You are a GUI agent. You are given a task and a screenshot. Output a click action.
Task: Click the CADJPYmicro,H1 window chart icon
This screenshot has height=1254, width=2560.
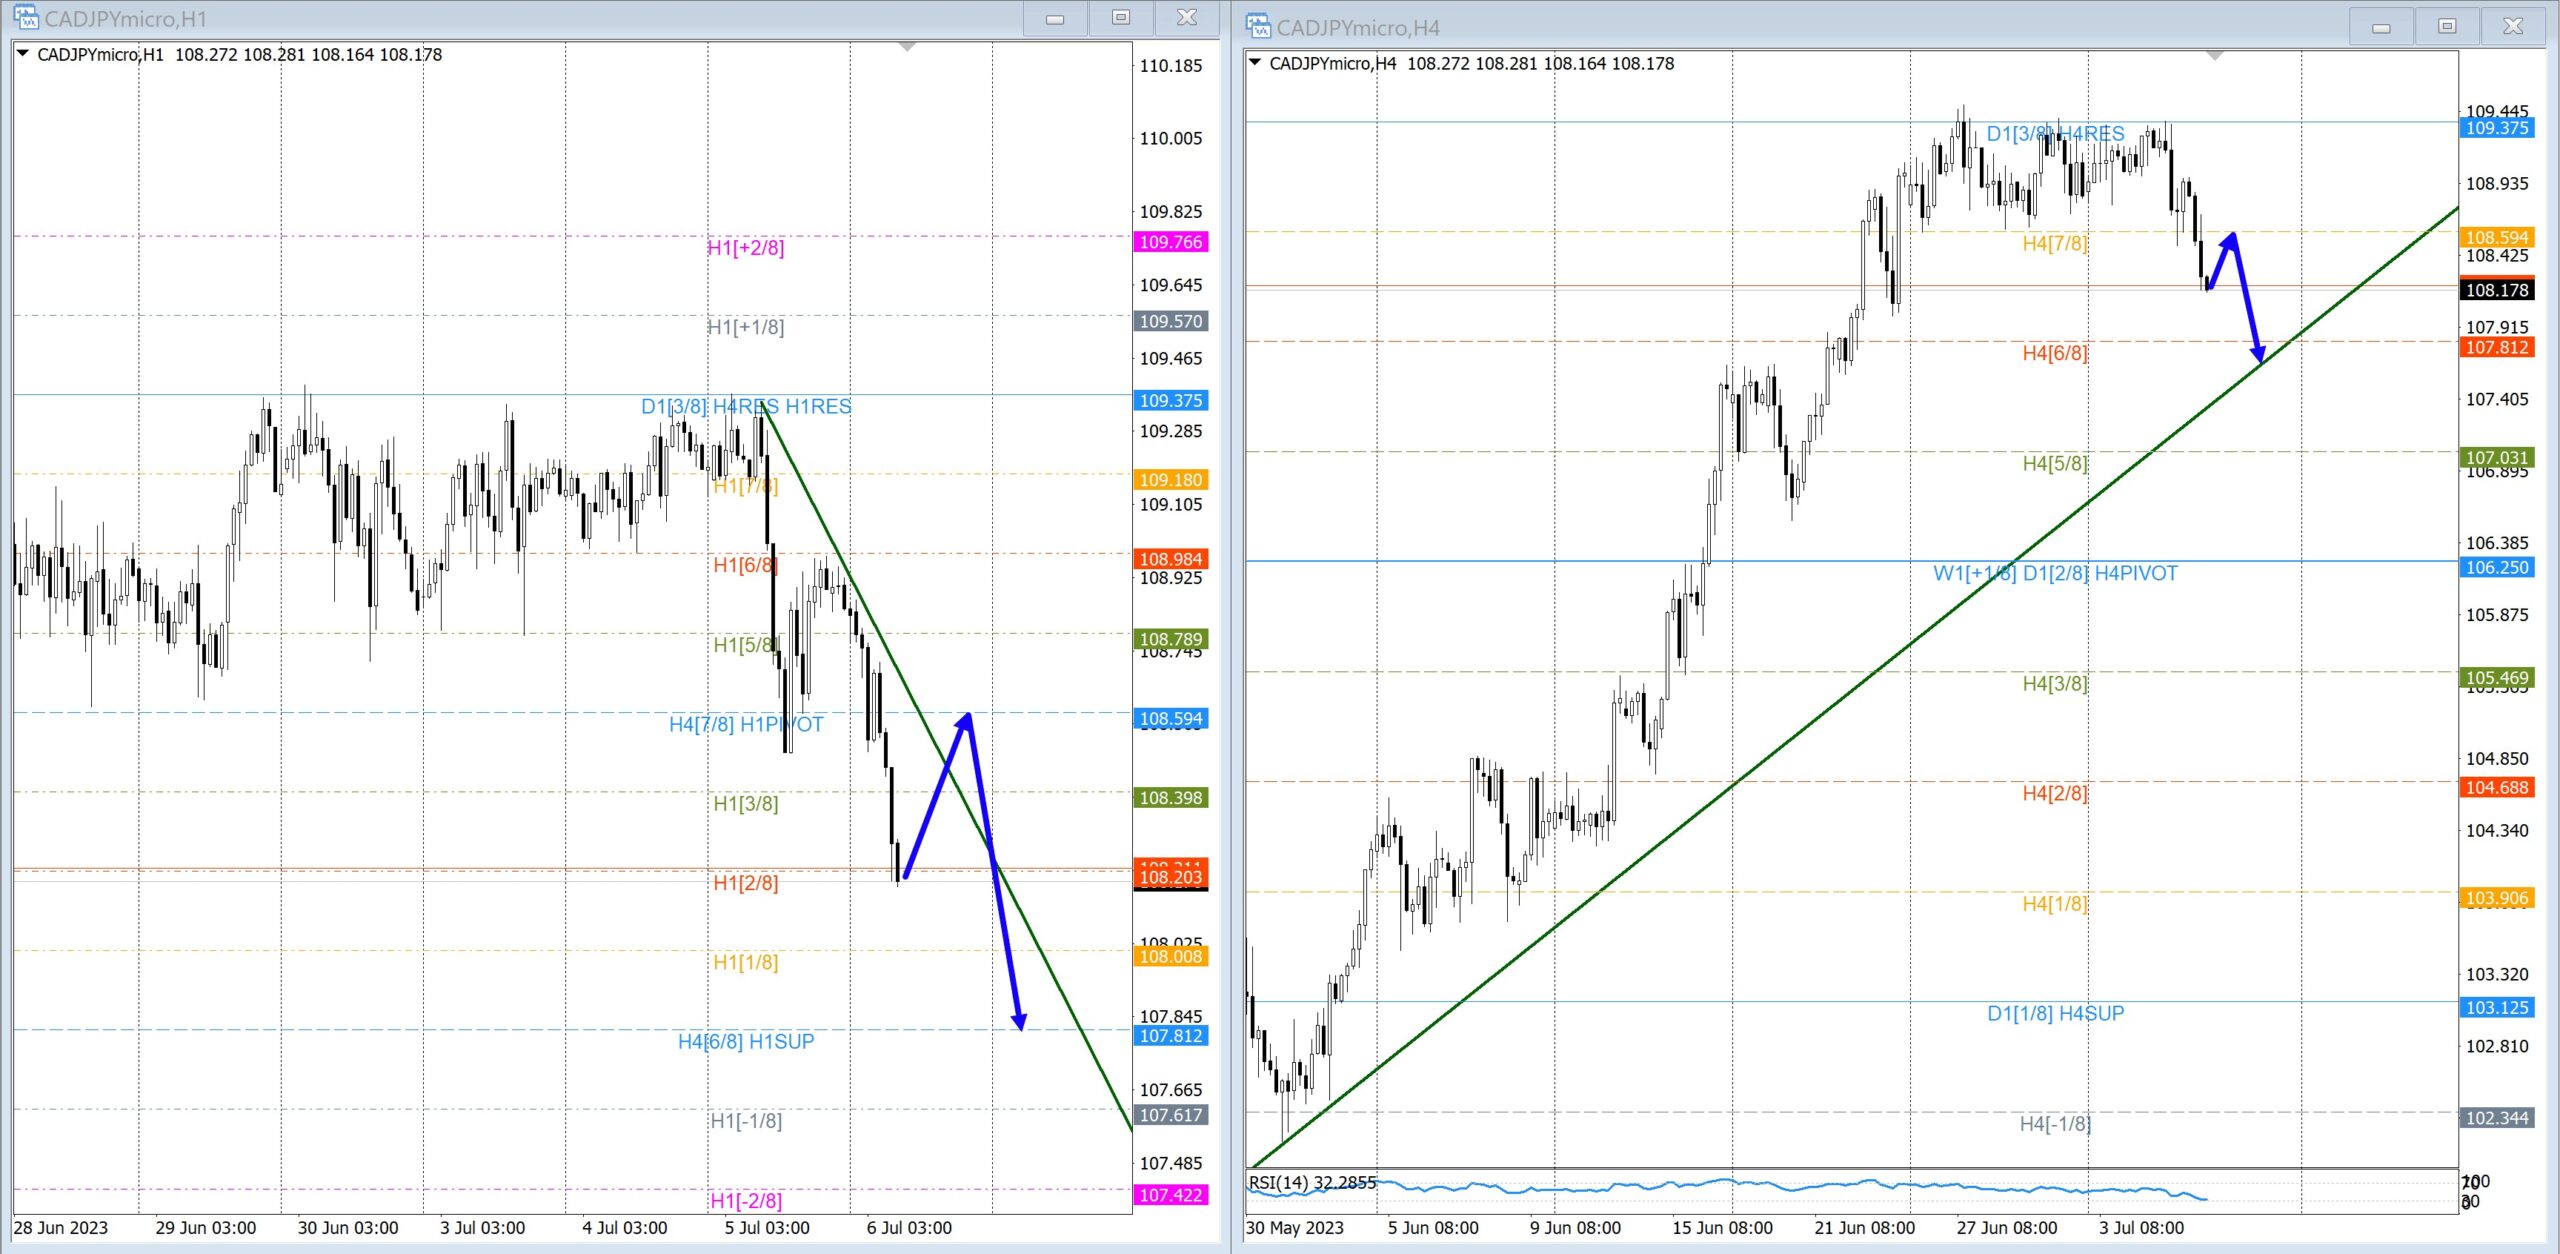25,17
